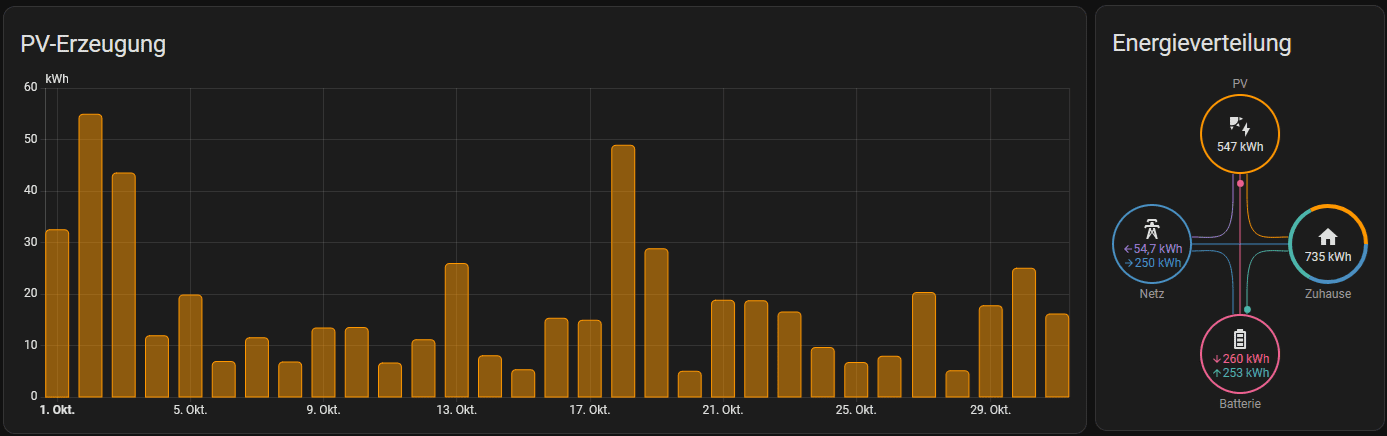Viewport: 1387px width, 436px height.
Task: Select the 547 kWh PV value
Action: pos(1240,146)
